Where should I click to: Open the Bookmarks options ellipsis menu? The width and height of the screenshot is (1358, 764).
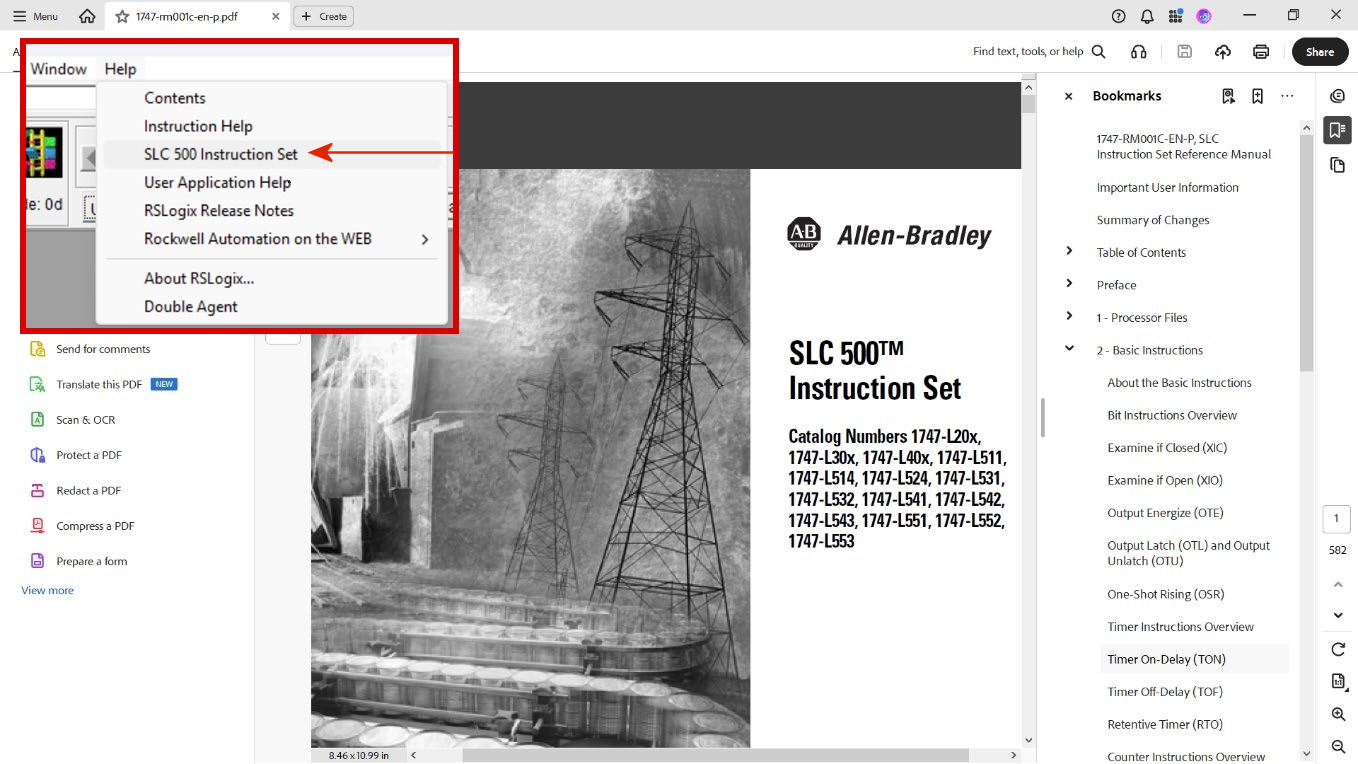1287,96
